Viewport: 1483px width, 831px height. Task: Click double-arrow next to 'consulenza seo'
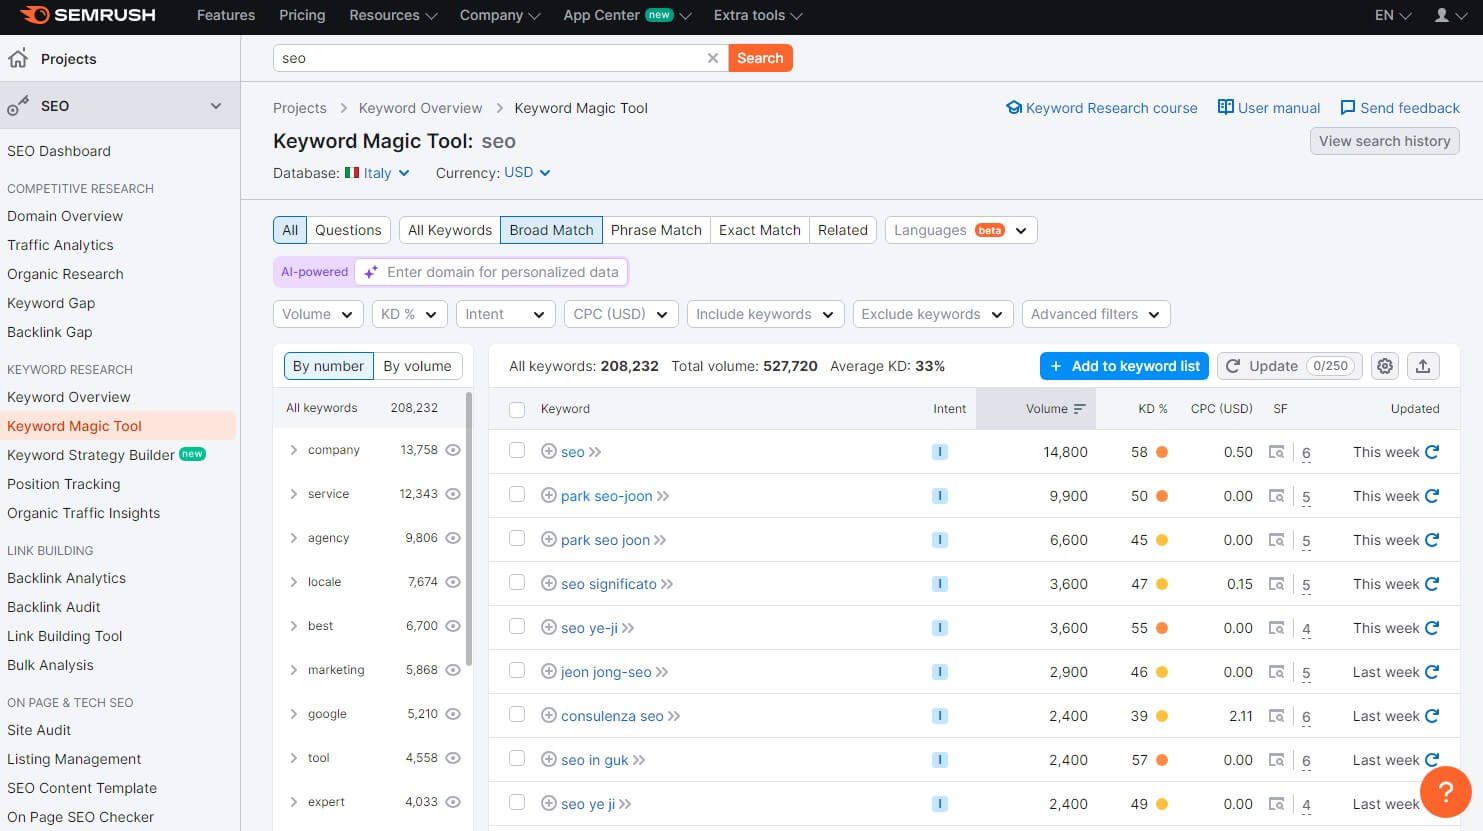pyautogui.click(x=674, y=716)
